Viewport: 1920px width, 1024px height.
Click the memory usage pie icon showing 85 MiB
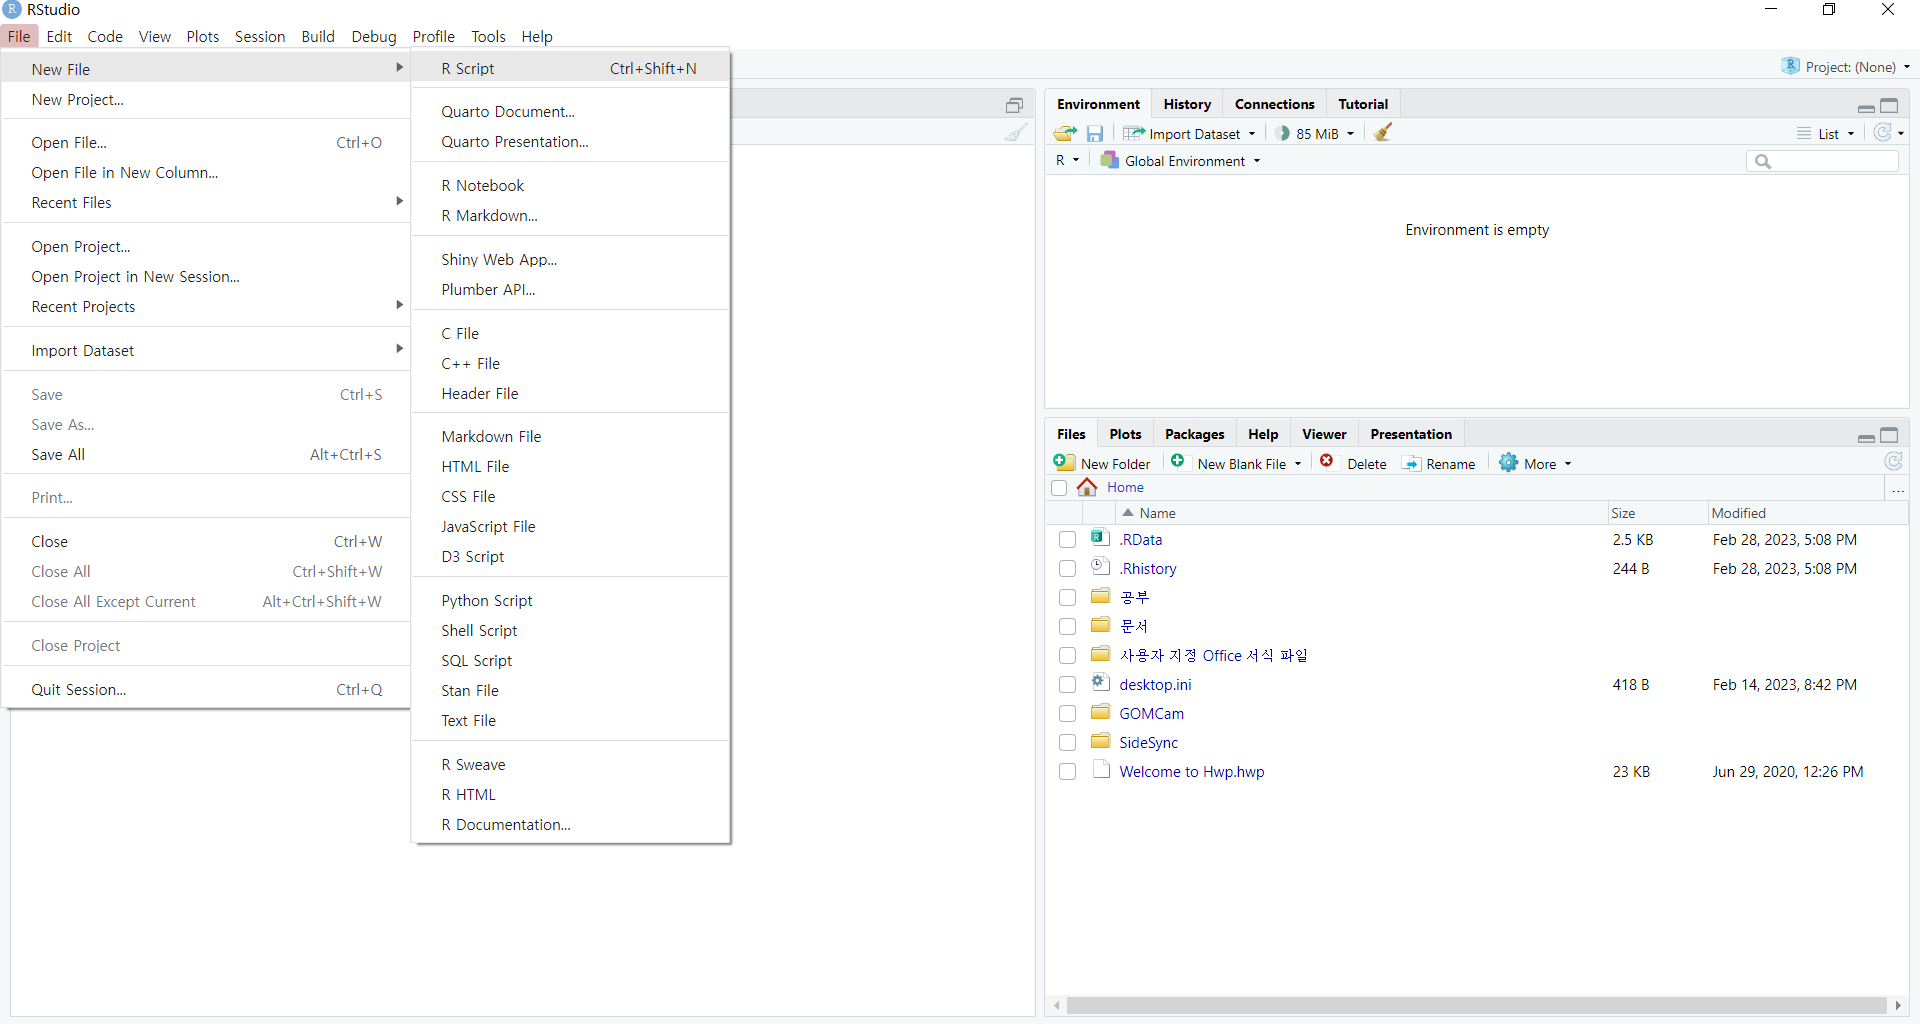(1284, 133)
